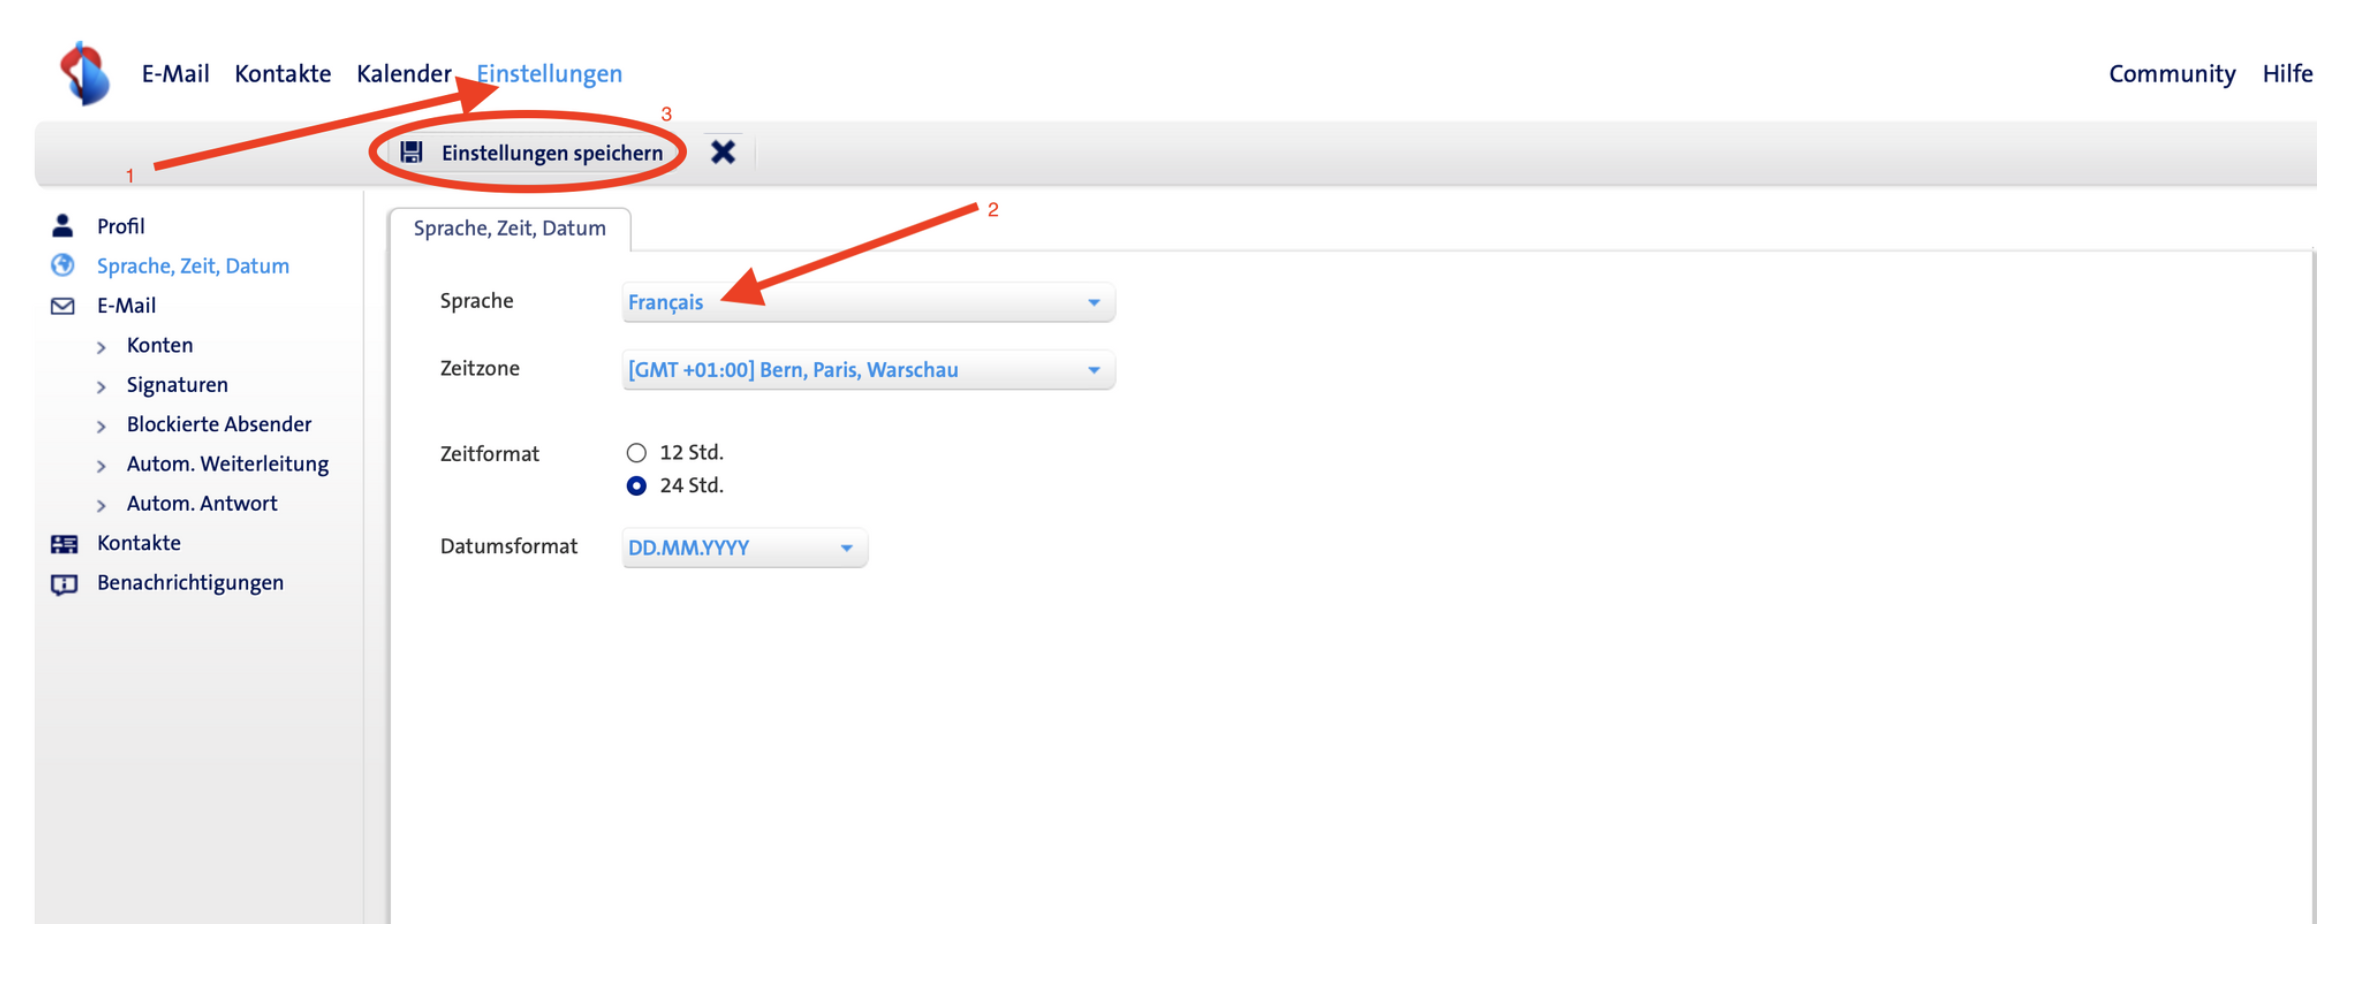Click the globe icon for language settings
The width and height of the screenshot is (2378, 994).
(63, 266)
